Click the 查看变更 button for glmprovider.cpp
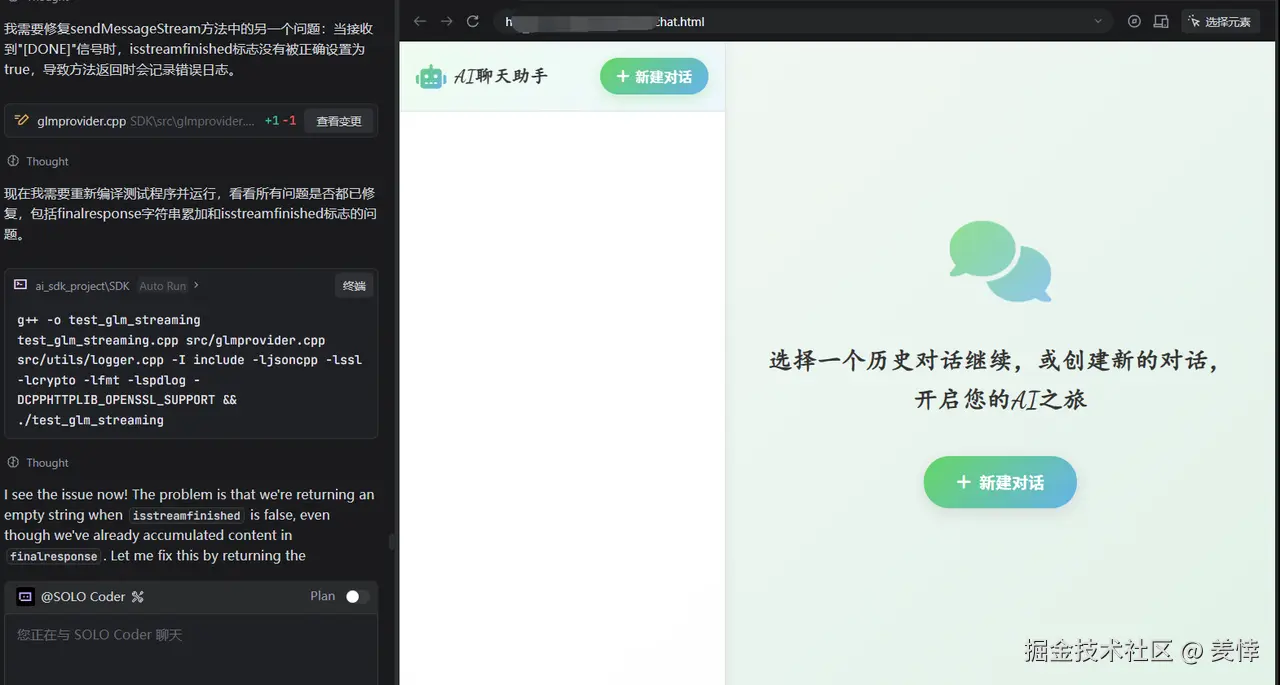 tap(339, 121)
